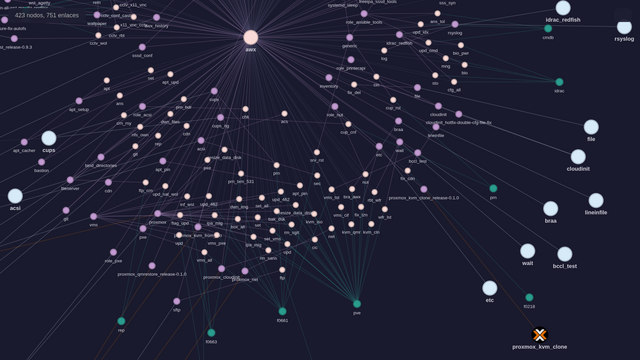Click the large light-blue idrac_redfish node

563,8
